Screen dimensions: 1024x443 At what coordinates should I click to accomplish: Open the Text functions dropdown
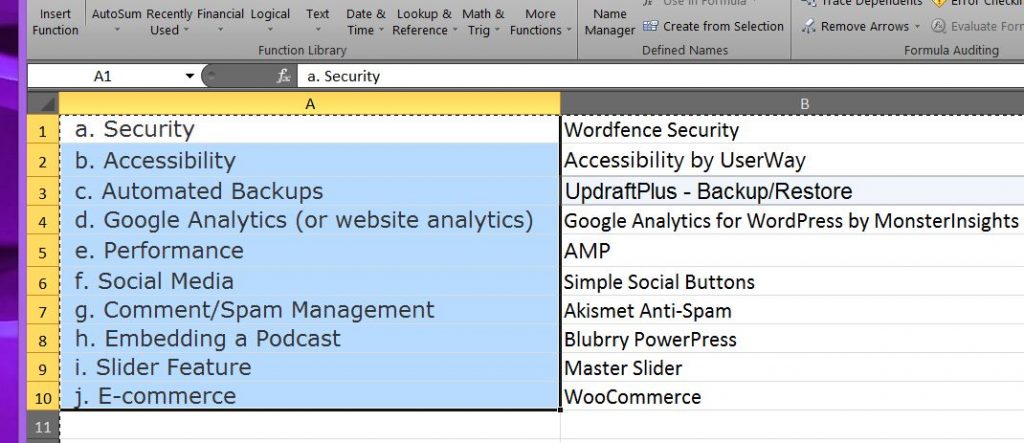[318, 22]
